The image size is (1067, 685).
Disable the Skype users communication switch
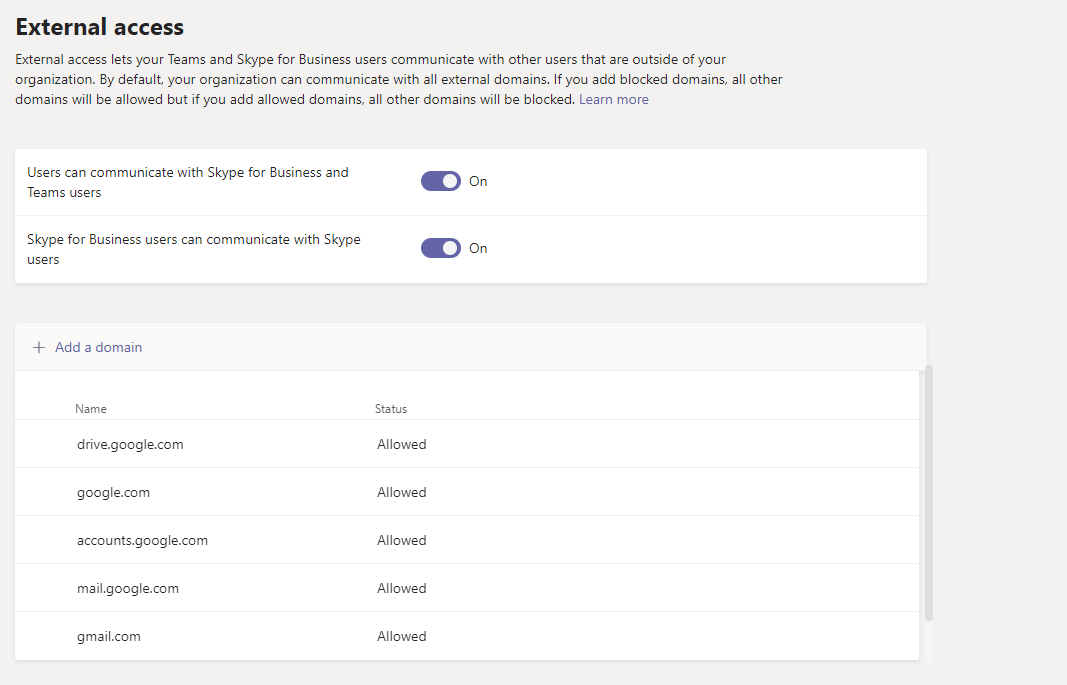pyautogui.click(x=440, y=248)
